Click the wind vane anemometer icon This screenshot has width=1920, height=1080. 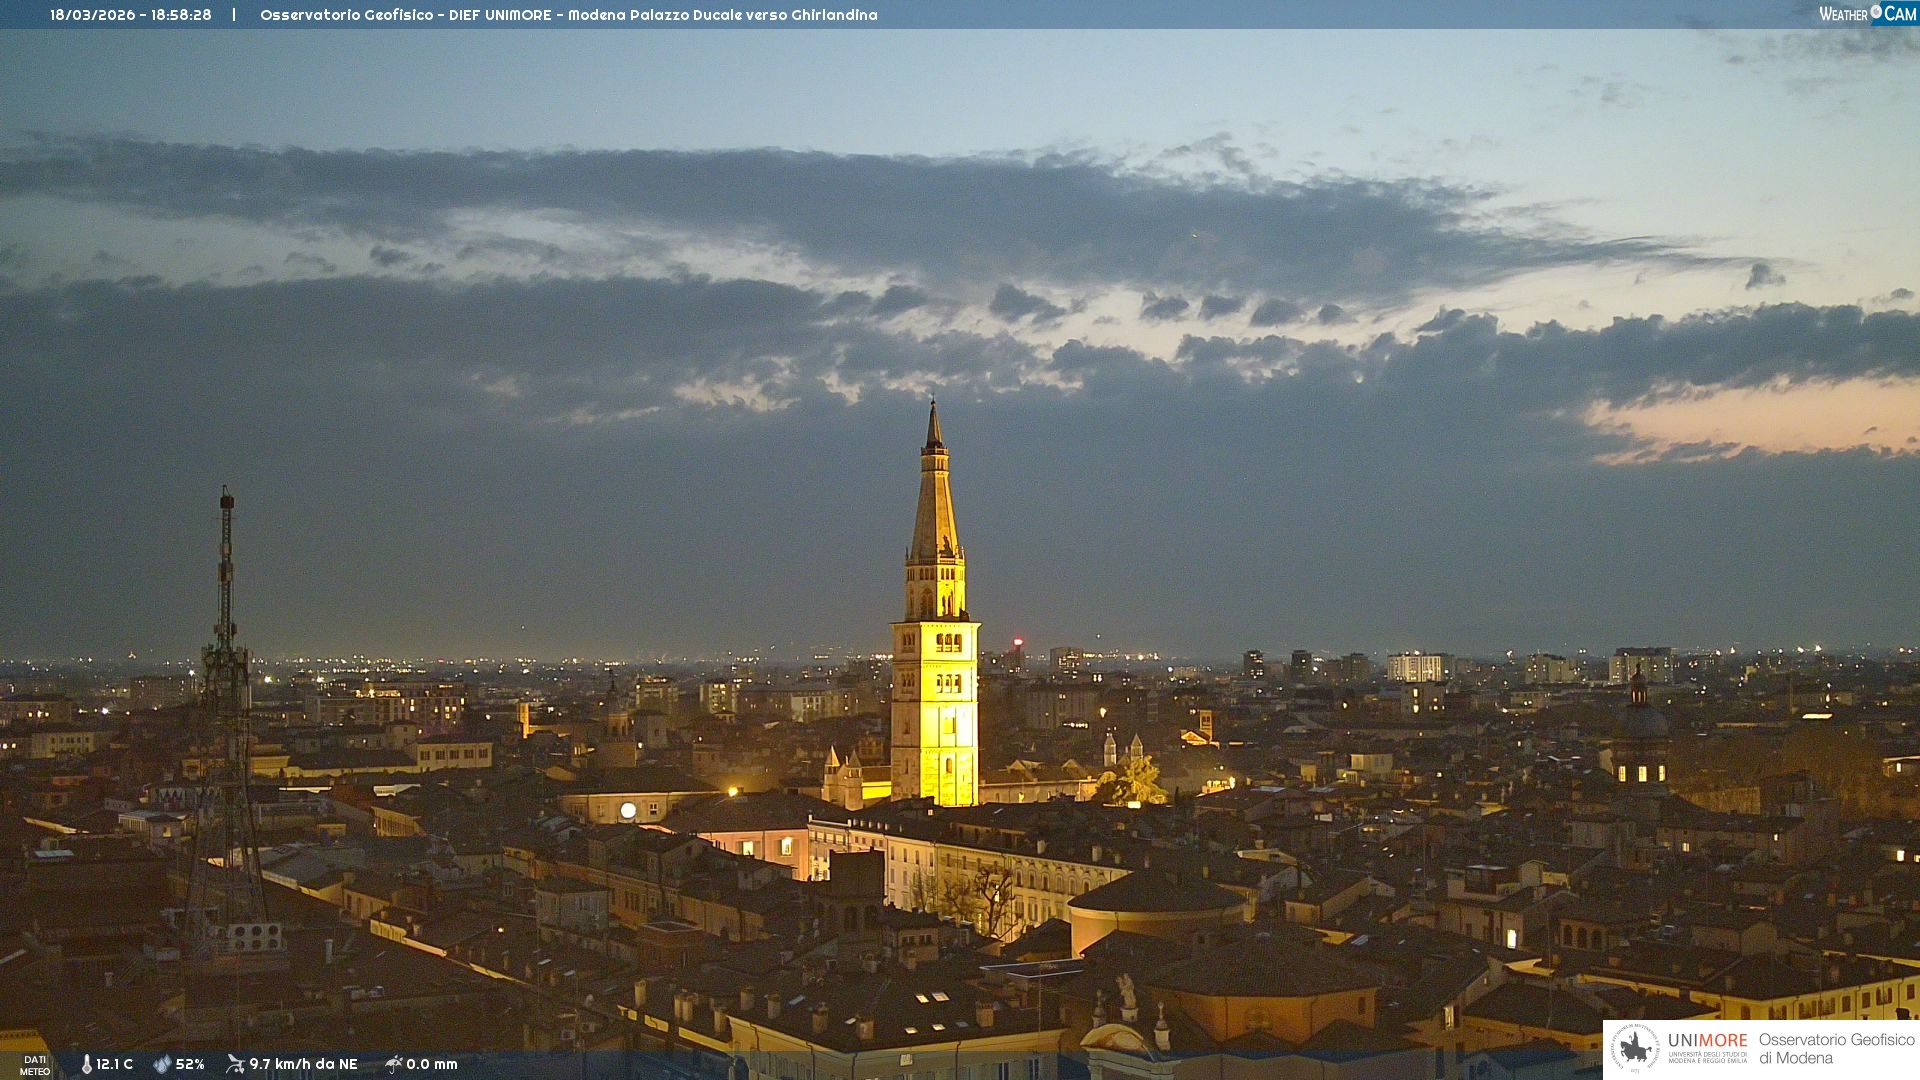coord(235,1064)
